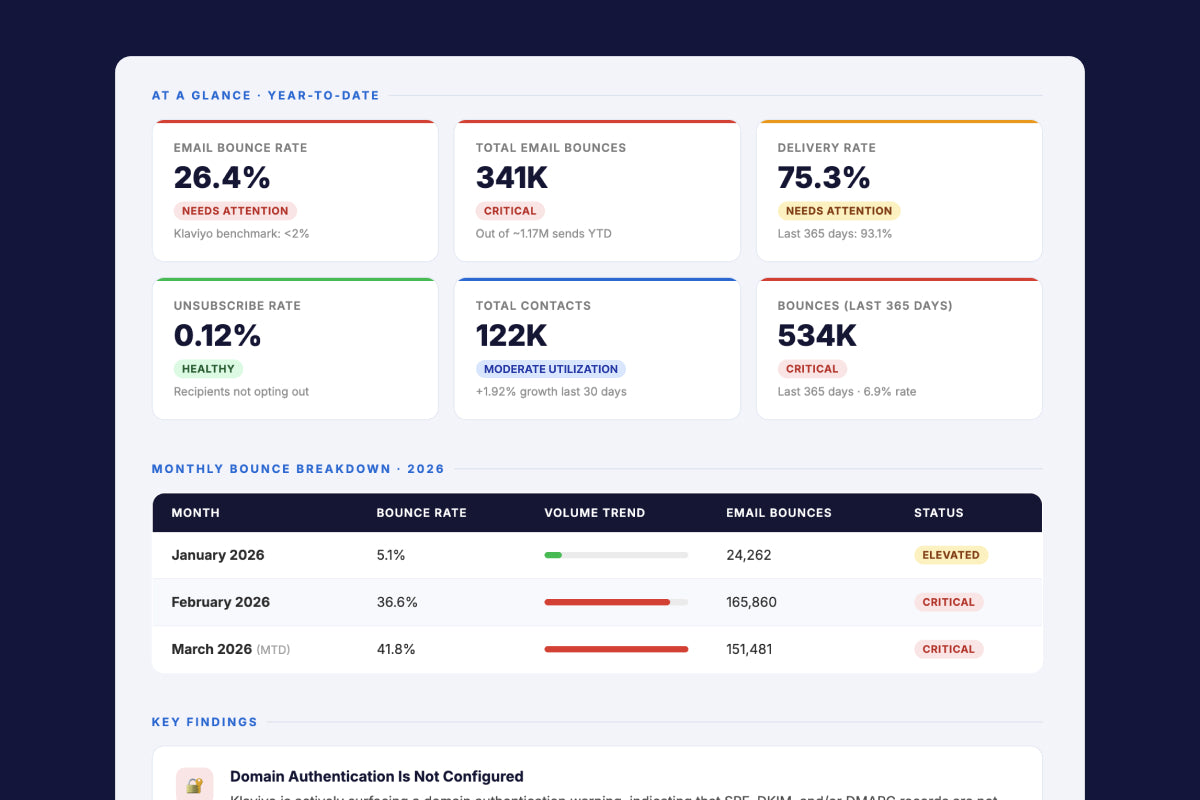
Task: Click the Healthy badge
Action: 208,369
